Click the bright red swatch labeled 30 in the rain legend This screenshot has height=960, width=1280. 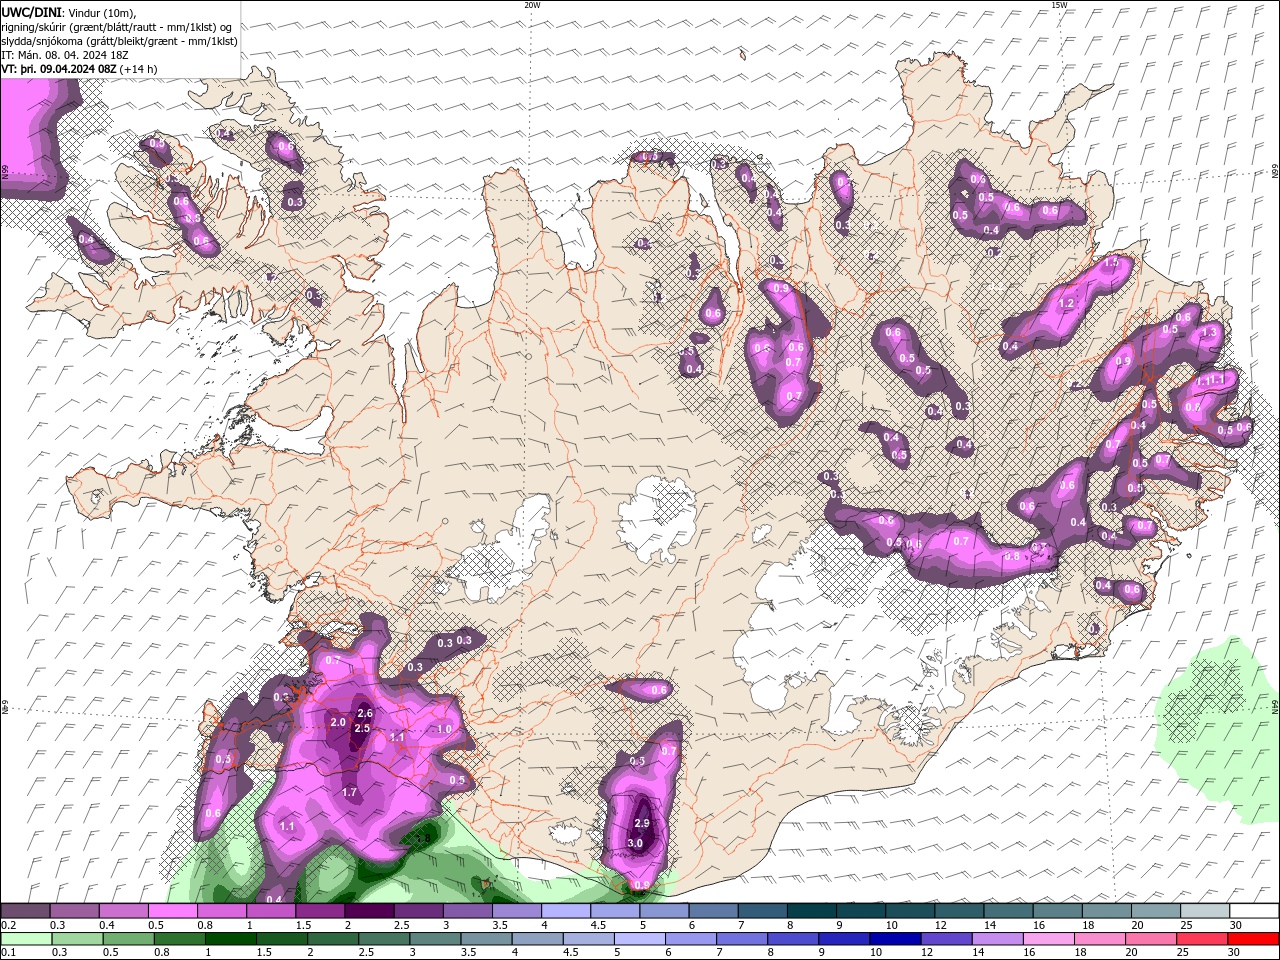point(1253,940)
